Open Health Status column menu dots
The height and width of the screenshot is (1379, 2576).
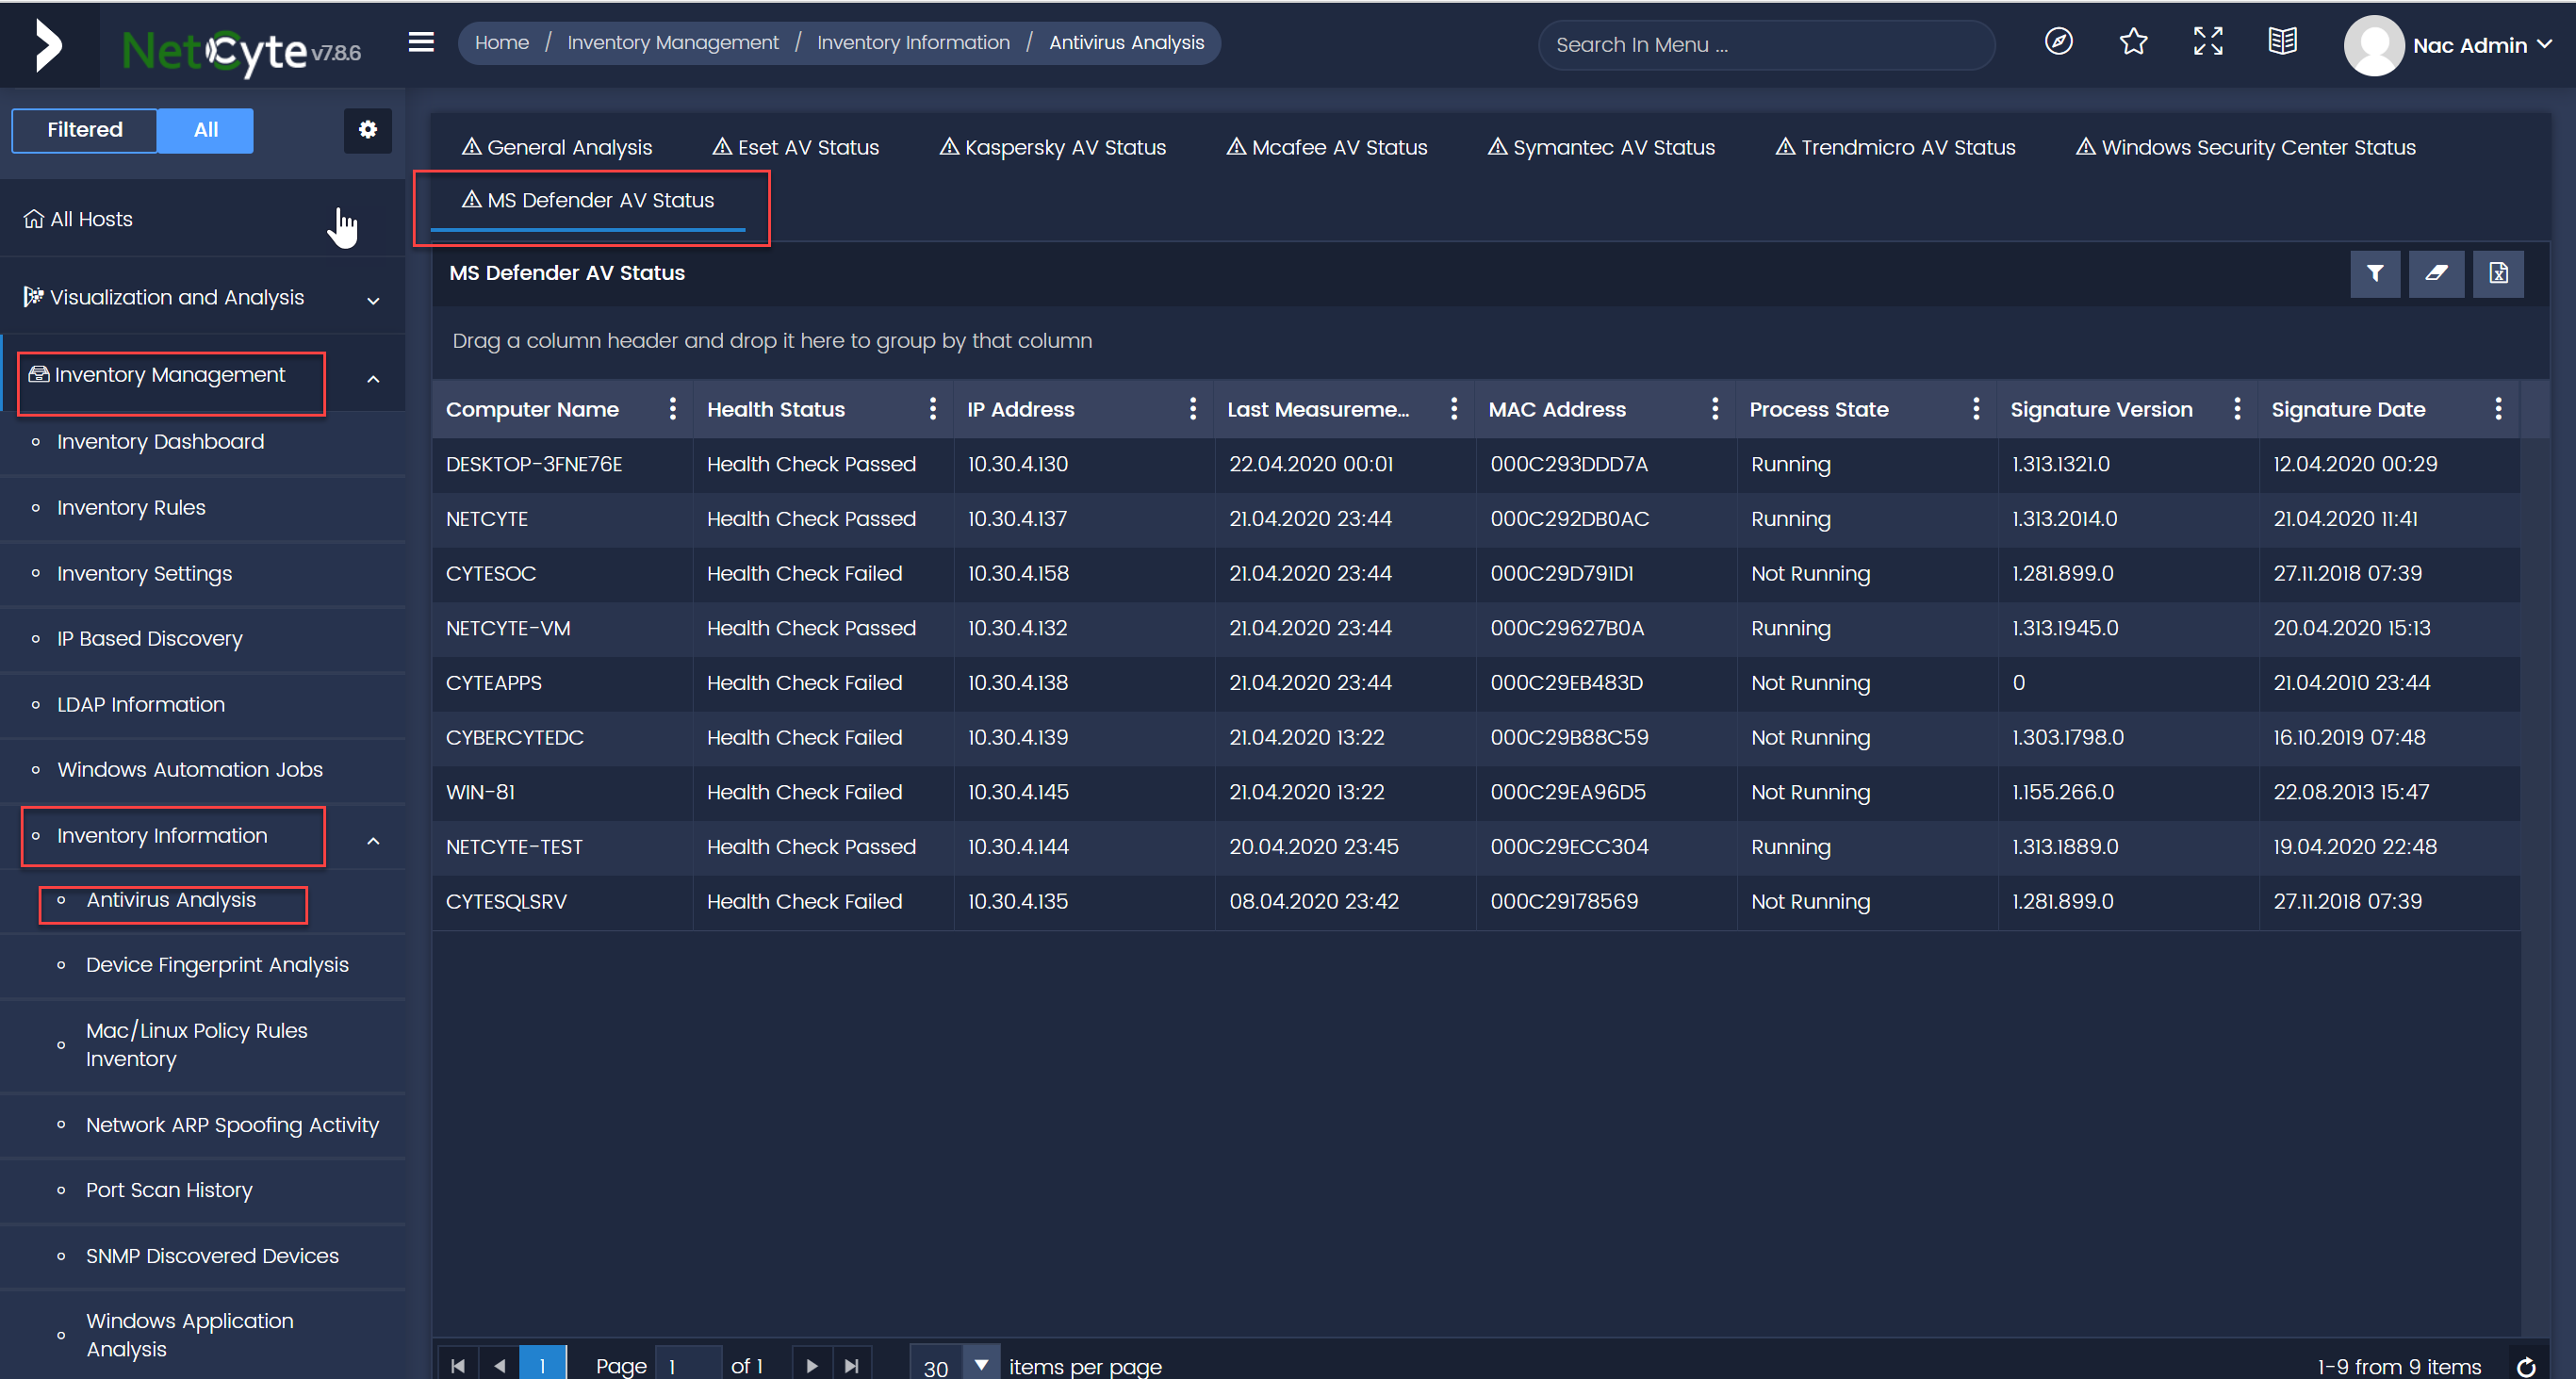tap(932, 409)
